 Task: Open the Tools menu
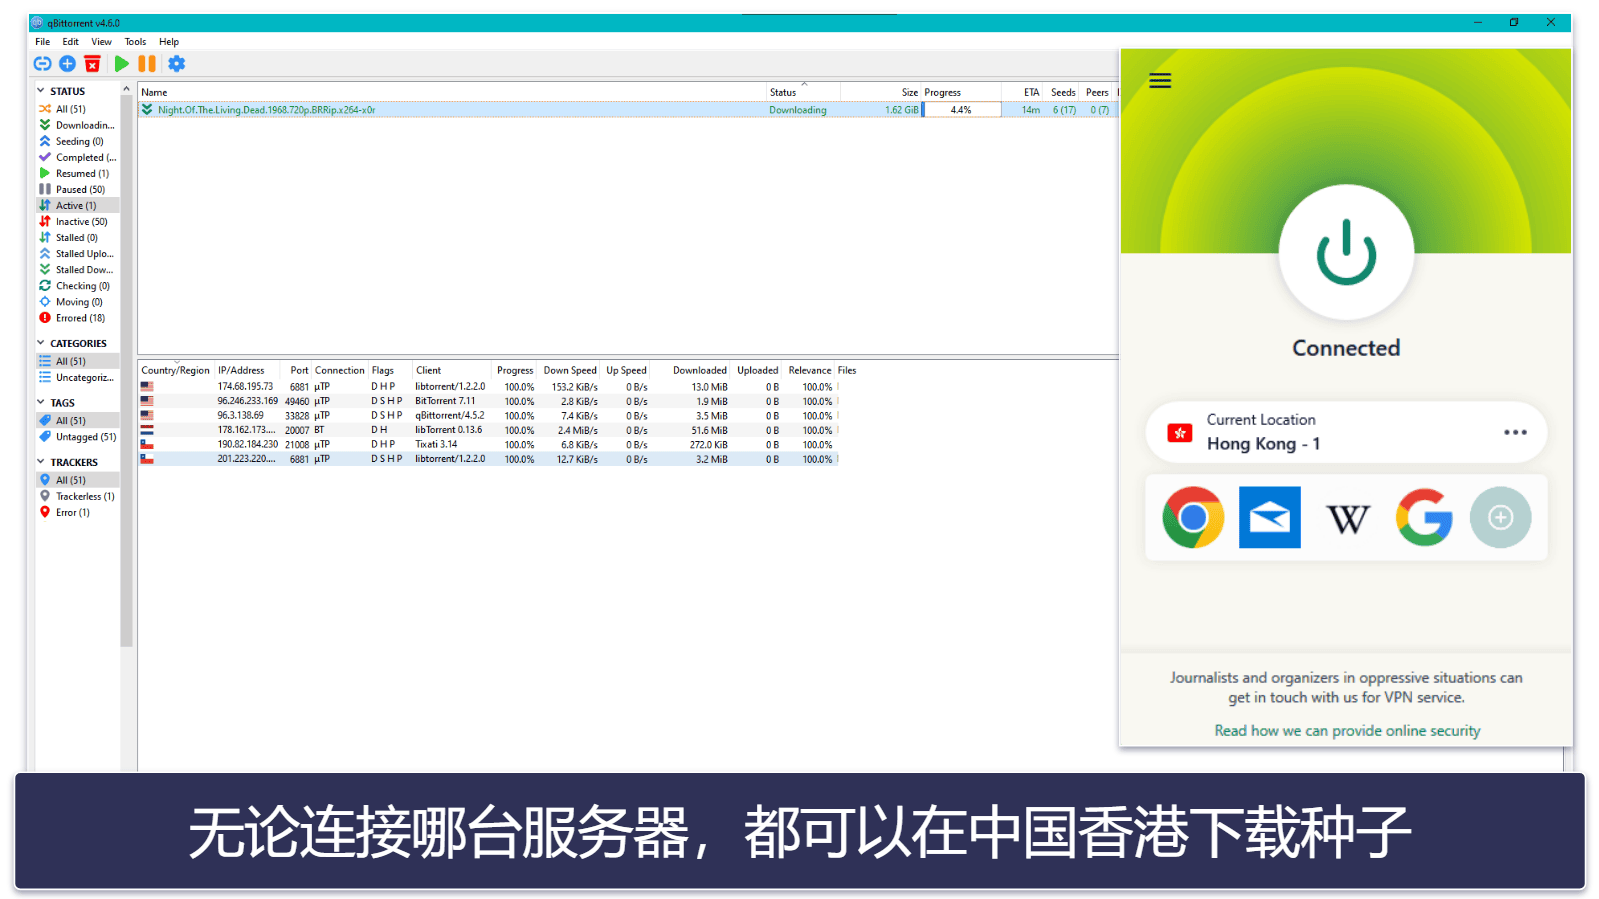[135, 42]
